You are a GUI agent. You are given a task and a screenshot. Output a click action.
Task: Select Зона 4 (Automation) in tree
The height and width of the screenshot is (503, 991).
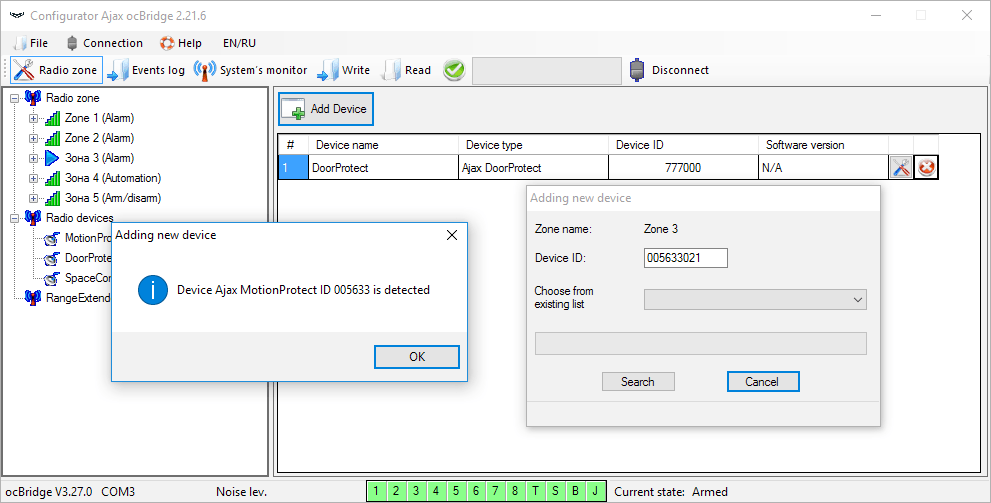(113, 178)
